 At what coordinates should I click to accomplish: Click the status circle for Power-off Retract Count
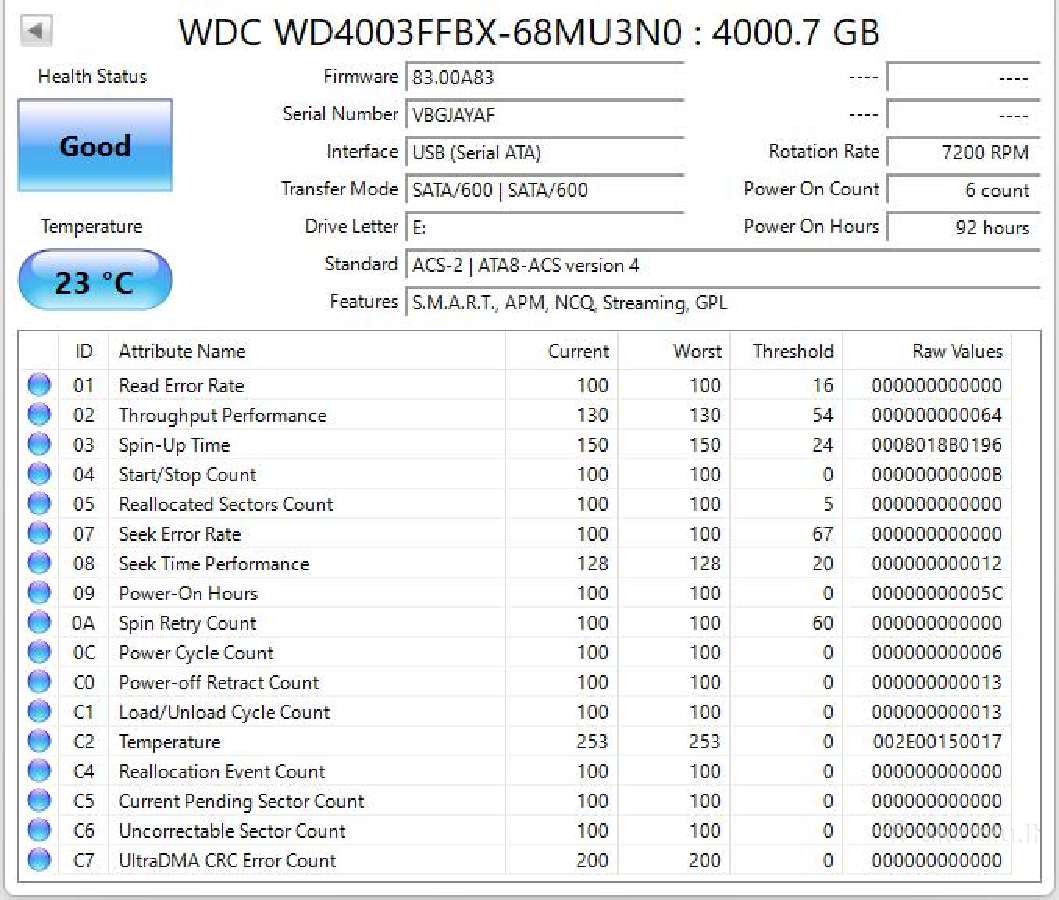[x=39, y=682]
